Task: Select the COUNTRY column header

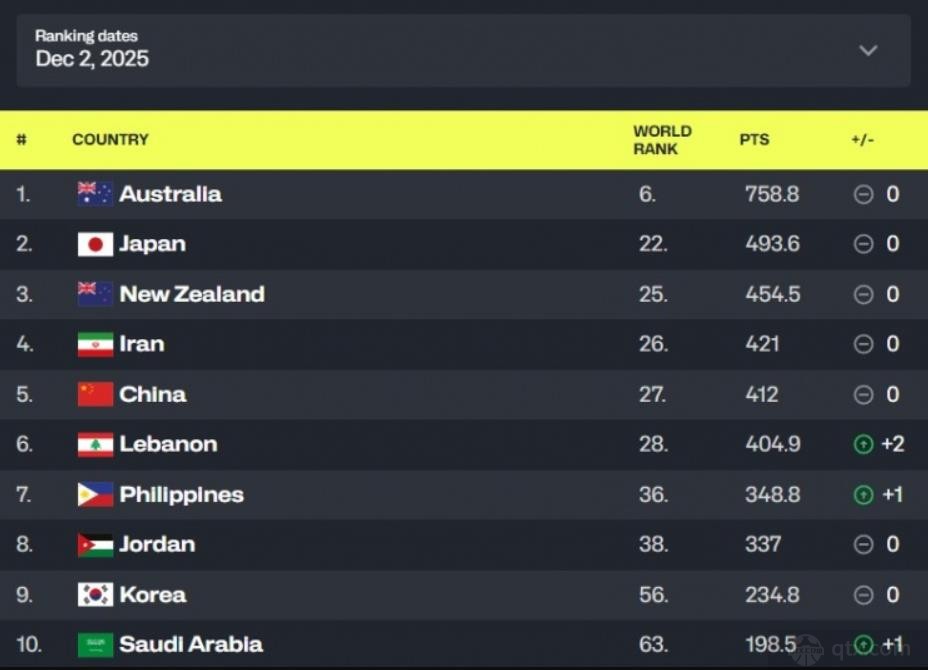Action: [x=110, y=140]
